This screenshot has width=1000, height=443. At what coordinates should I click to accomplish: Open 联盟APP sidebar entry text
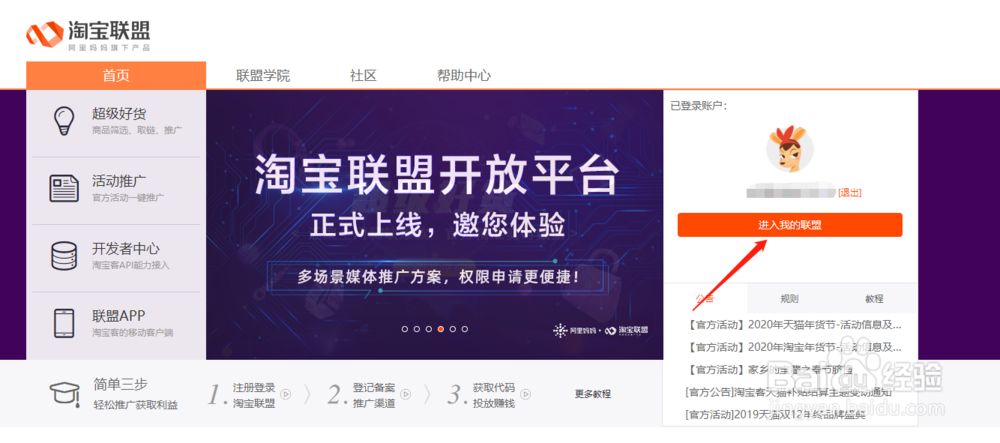[x=119, y=316]
